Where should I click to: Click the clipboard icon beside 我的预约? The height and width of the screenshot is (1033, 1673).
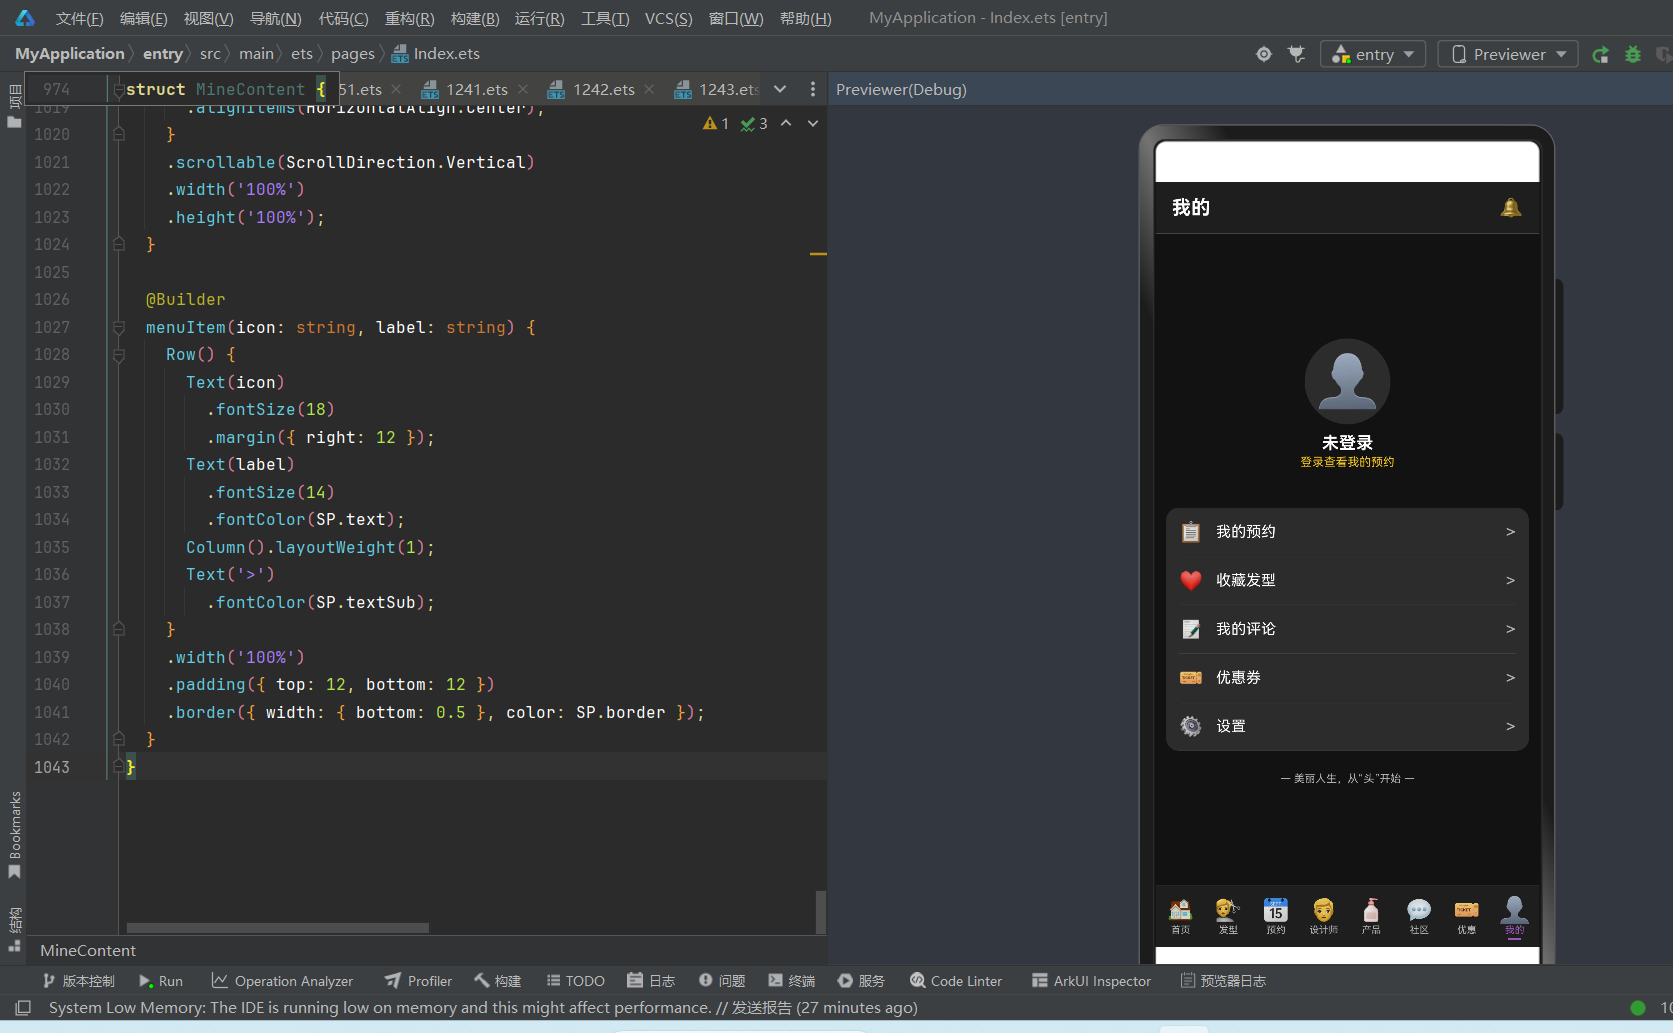[1190, 532]
